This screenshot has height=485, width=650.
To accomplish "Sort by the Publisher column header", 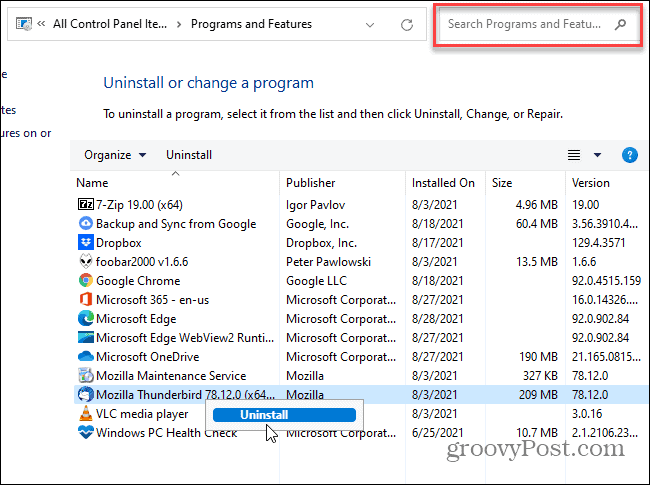I will coord(310,183).
